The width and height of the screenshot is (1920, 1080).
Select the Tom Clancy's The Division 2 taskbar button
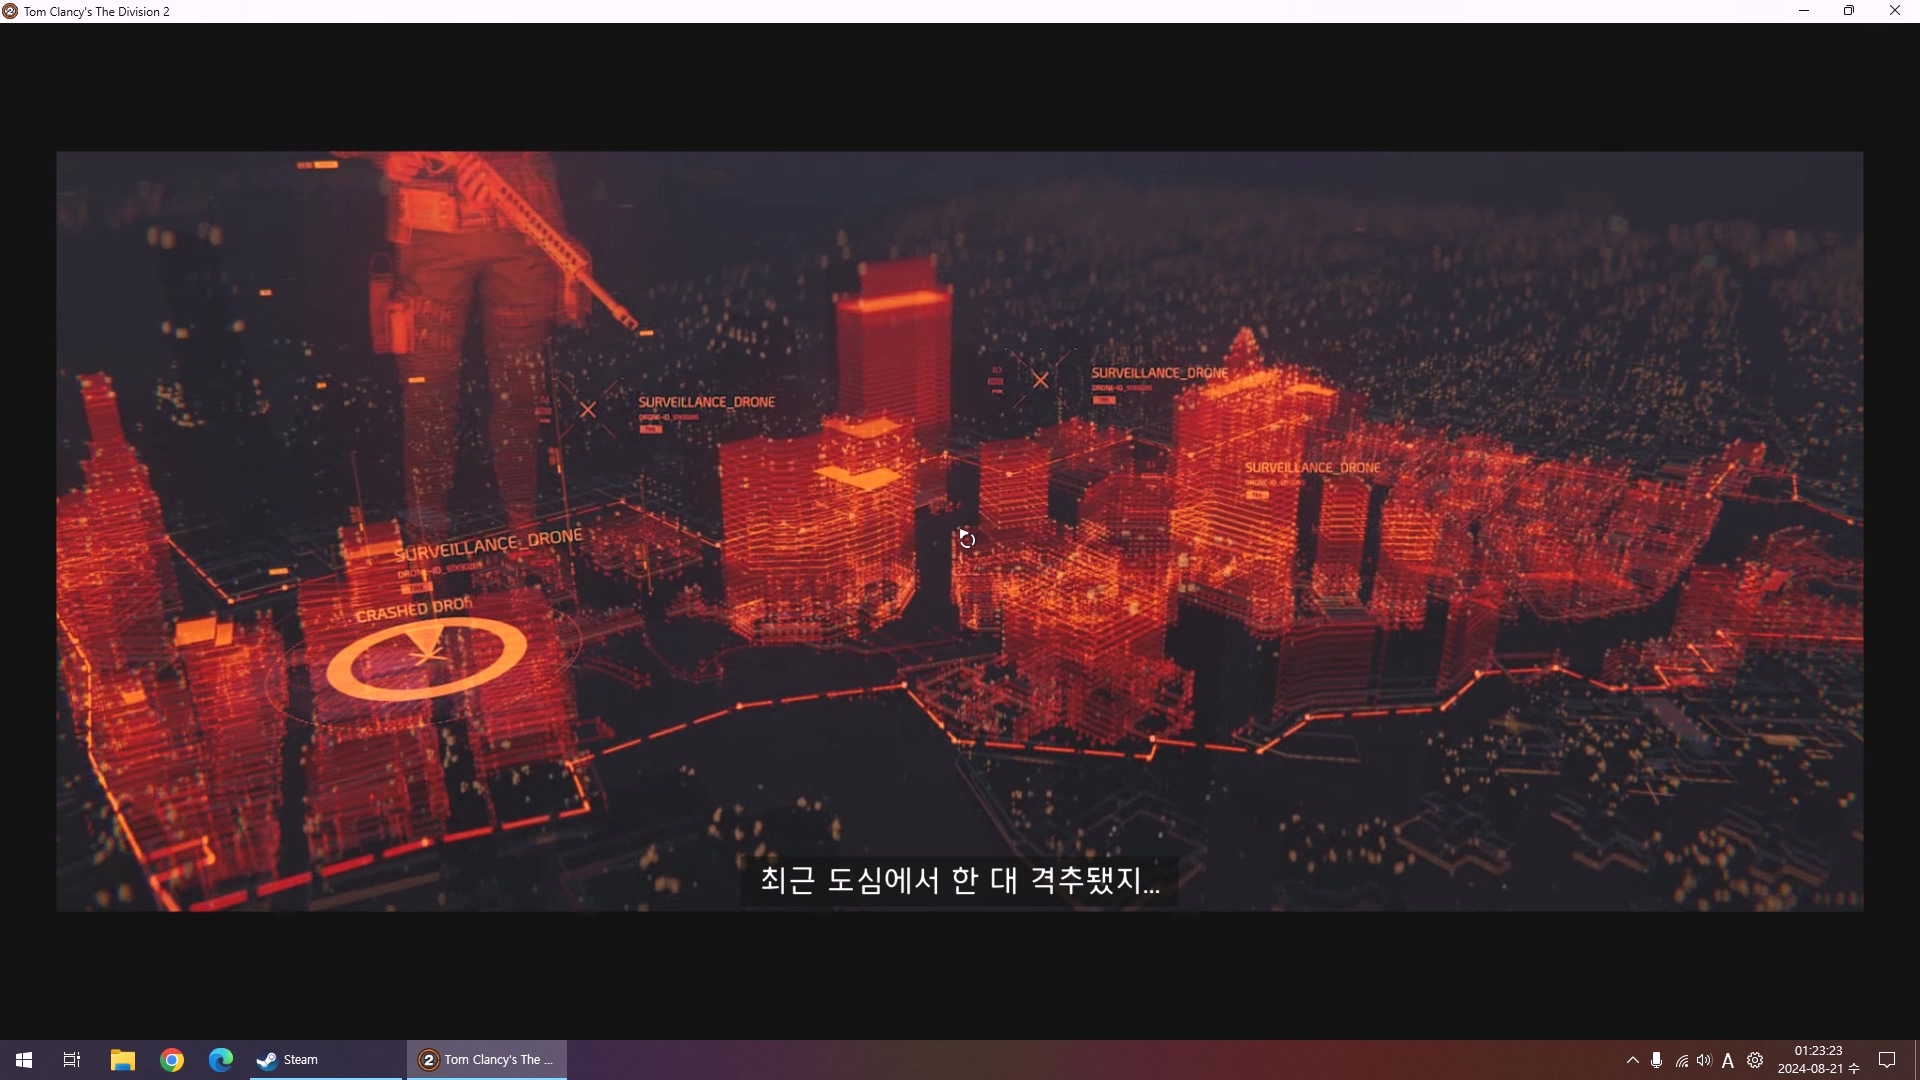(x=487, y=1060)
